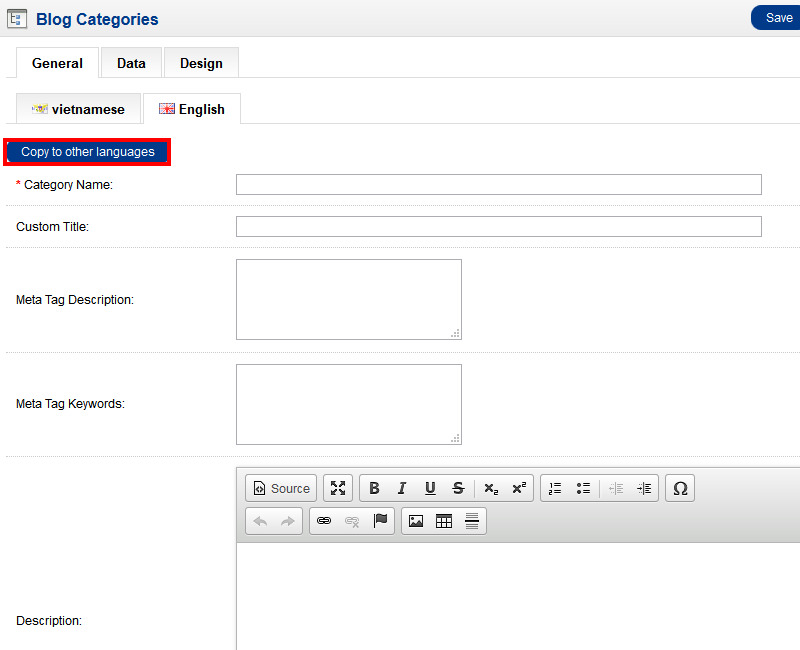Focus the Category Name input field

(x=498, y=185)
